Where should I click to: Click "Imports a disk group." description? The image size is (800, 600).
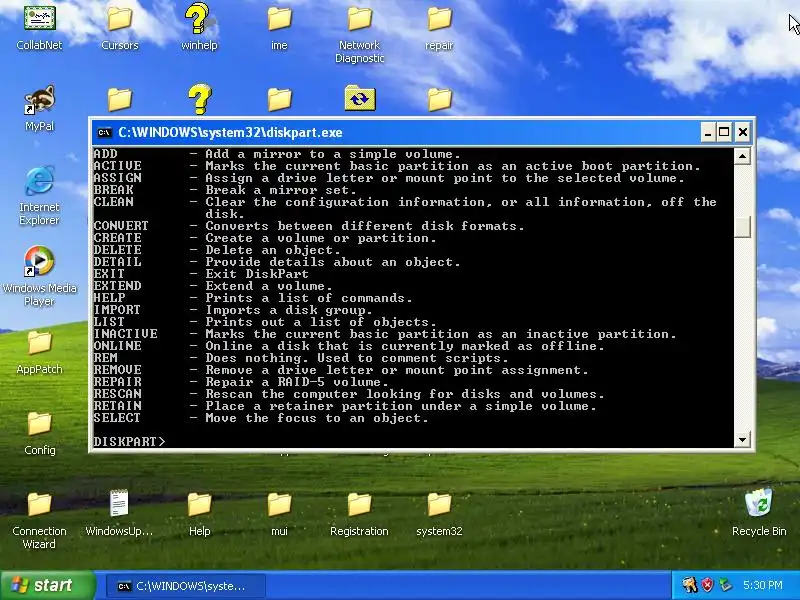click(289, 310)
